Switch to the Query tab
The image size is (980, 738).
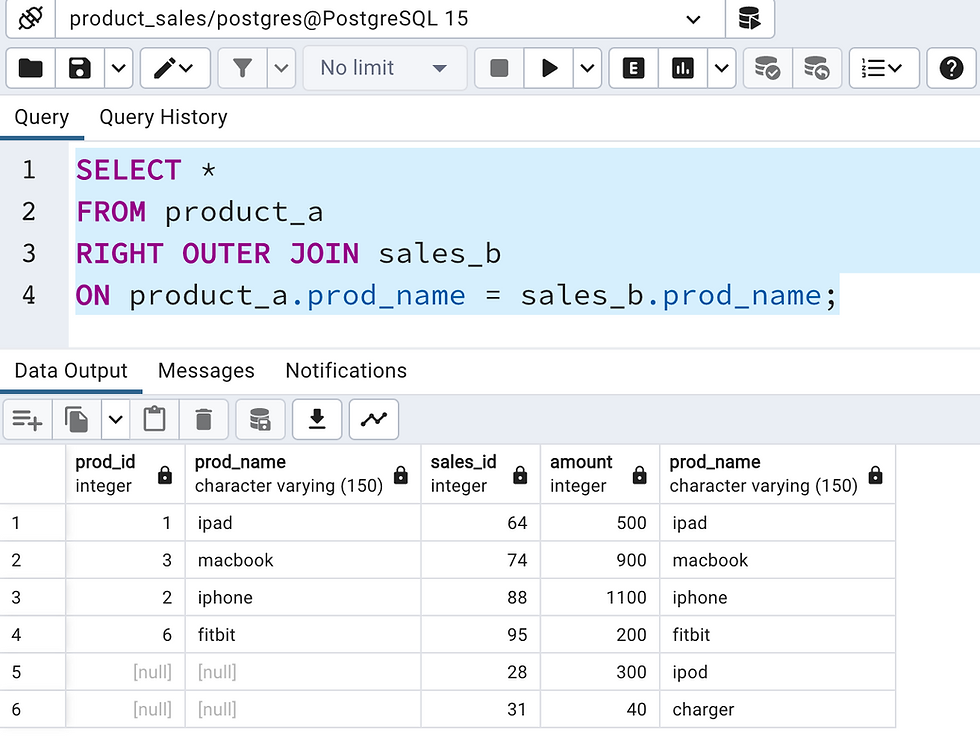(x=42, y=117)
